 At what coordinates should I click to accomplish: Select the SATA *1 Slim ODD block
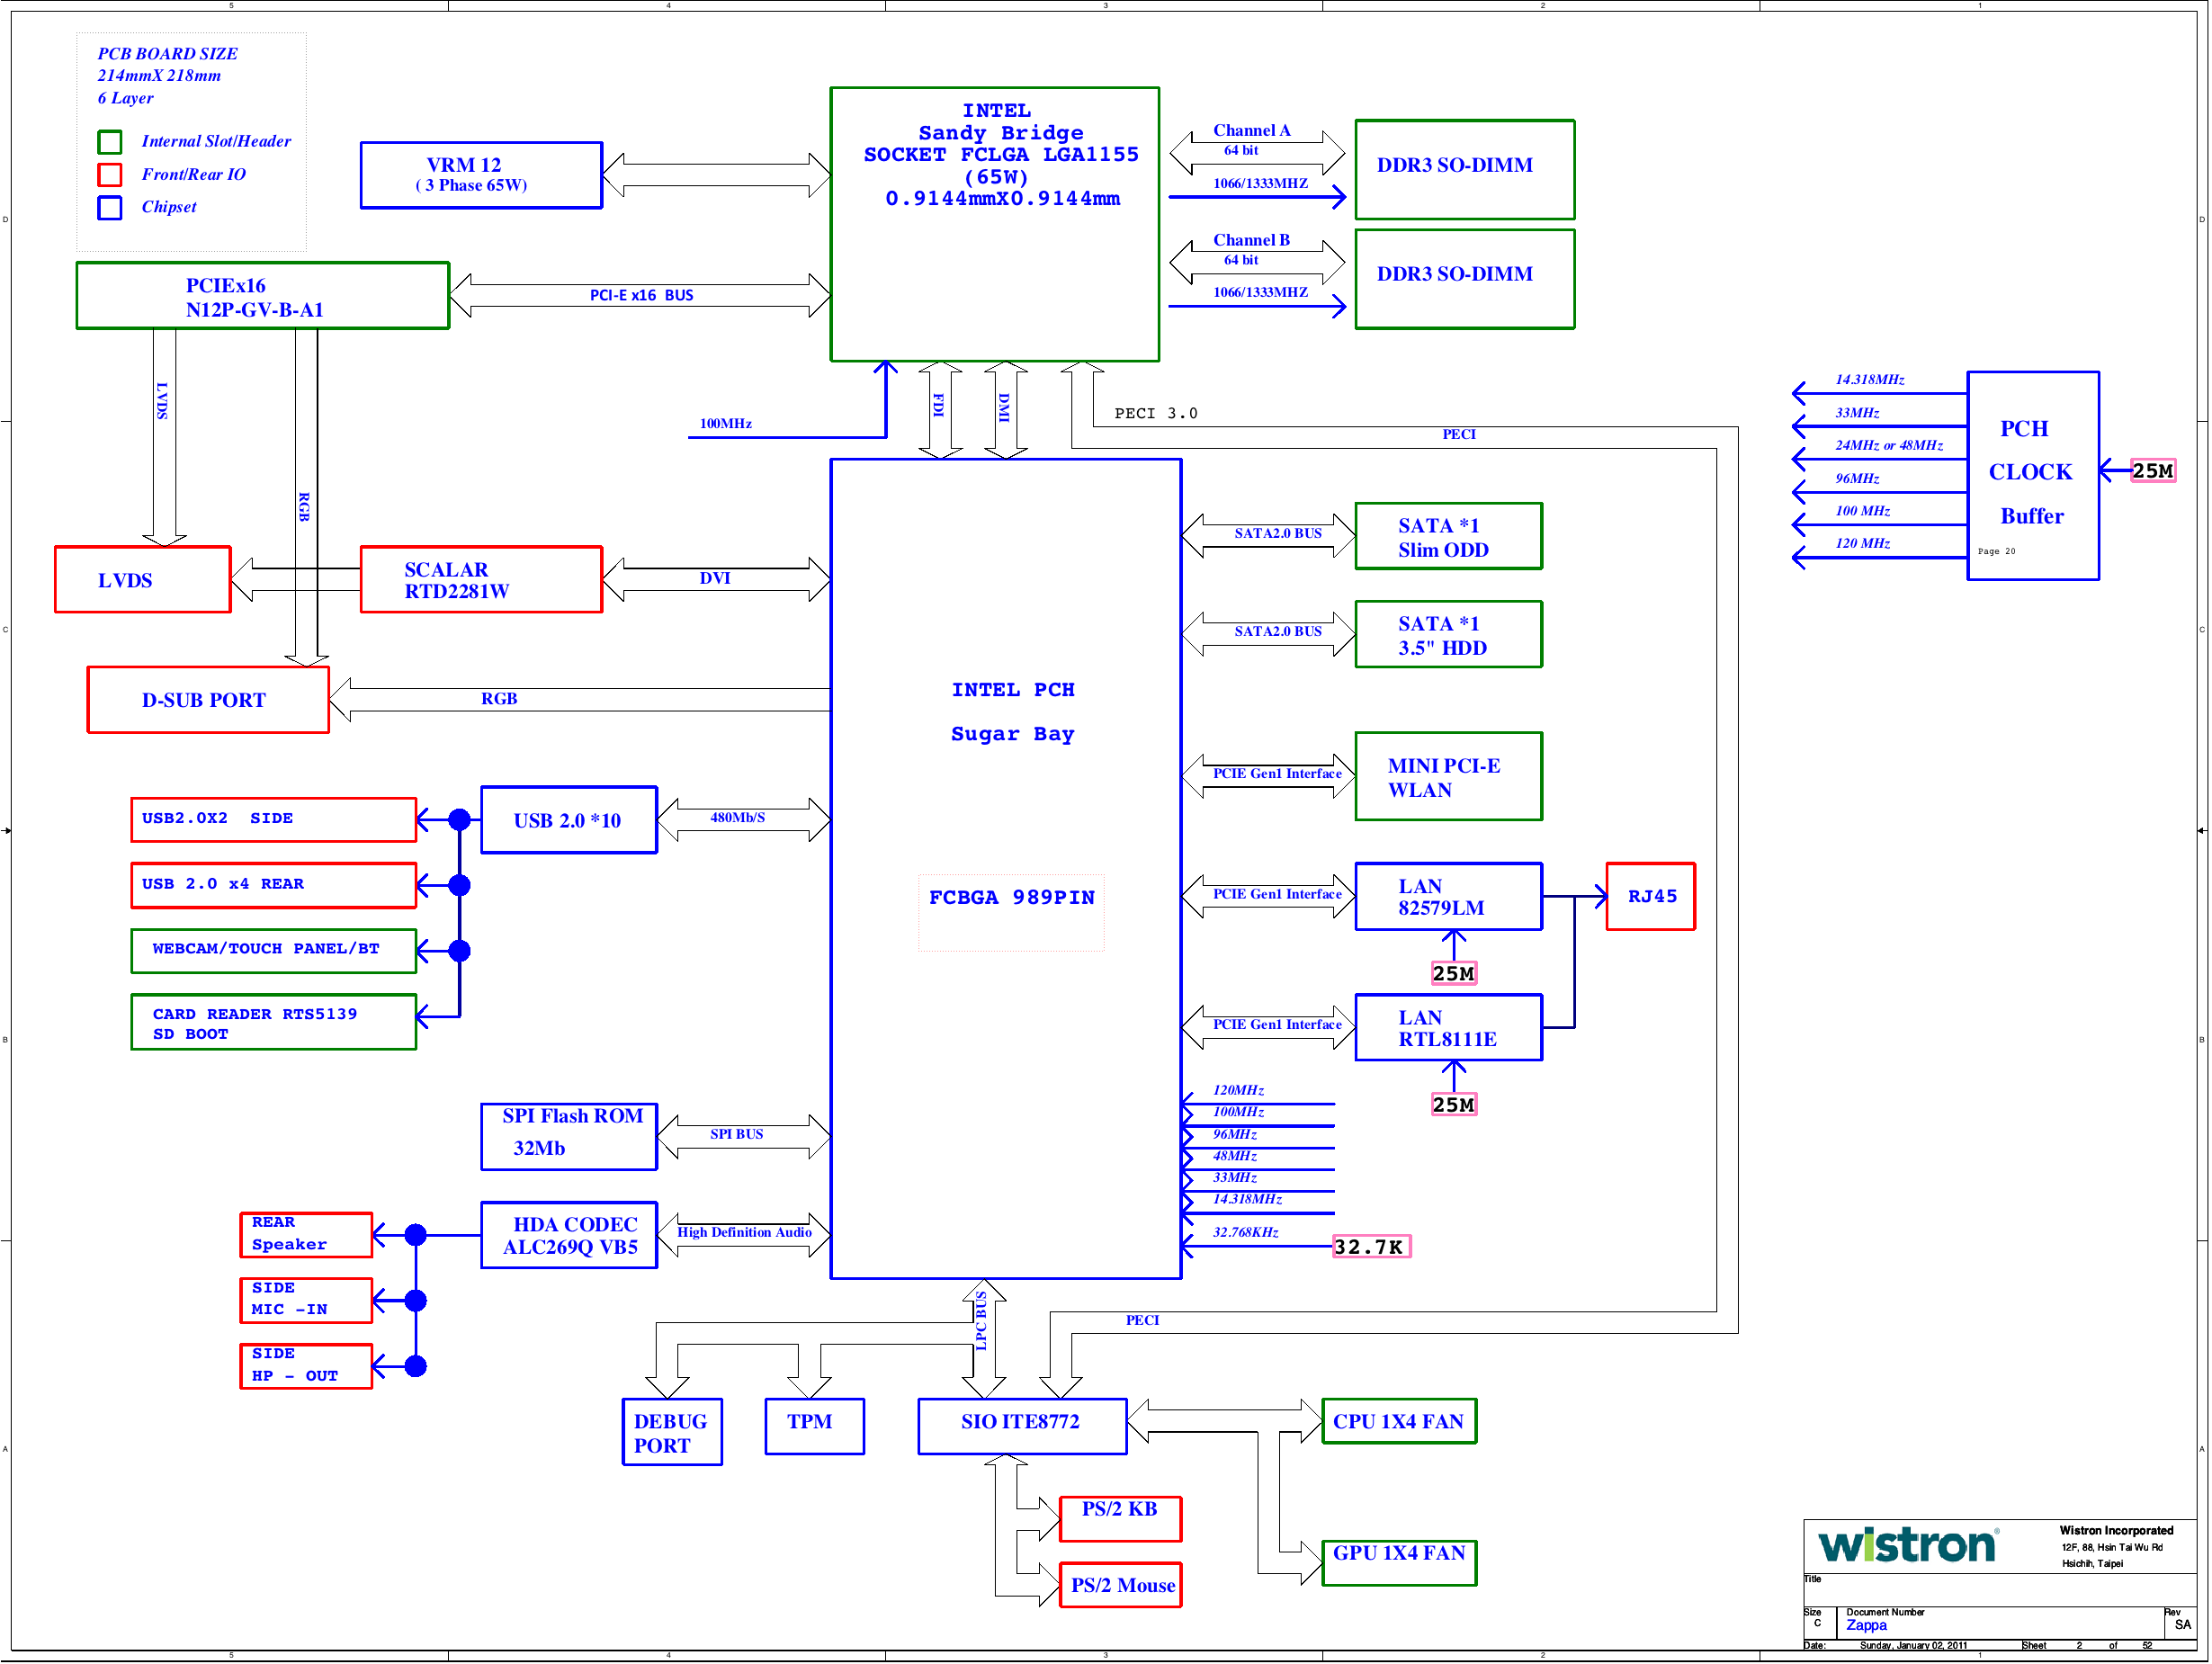[1449, 536]
